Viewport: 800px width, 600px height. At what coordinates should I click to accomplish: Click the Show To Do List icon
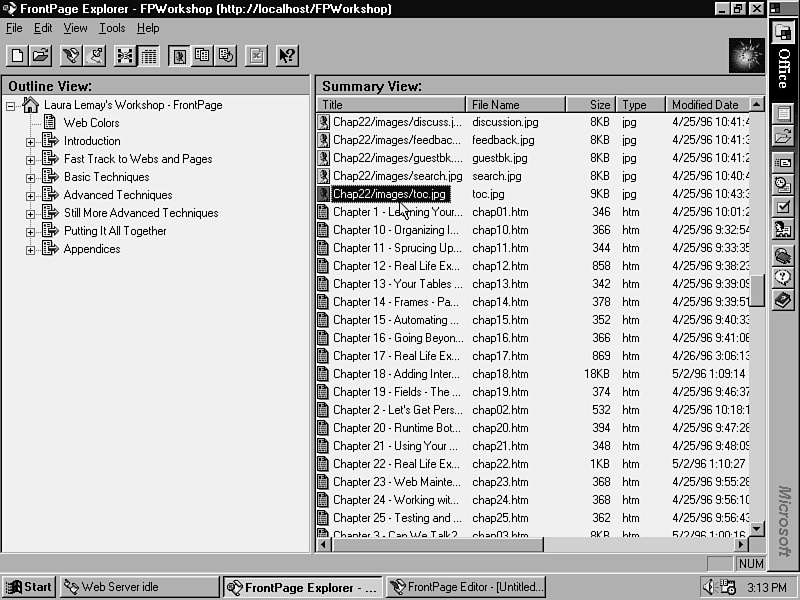(x=96, y=56)
